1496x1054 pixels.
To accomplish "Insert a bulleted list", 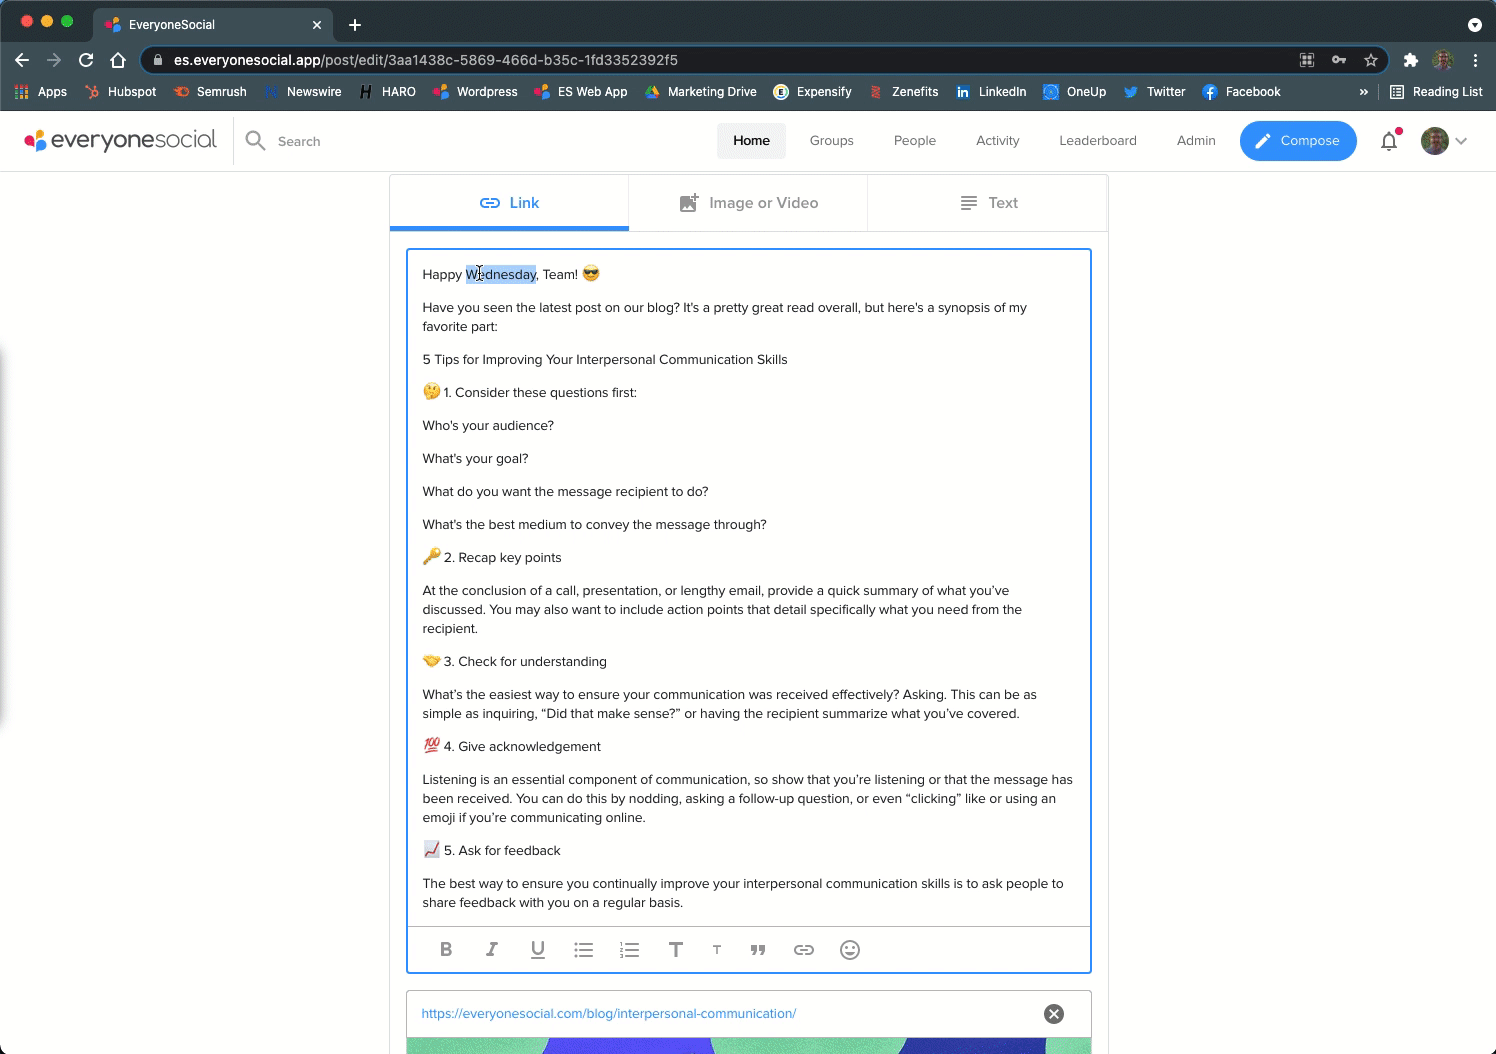I will pos(584,950).
